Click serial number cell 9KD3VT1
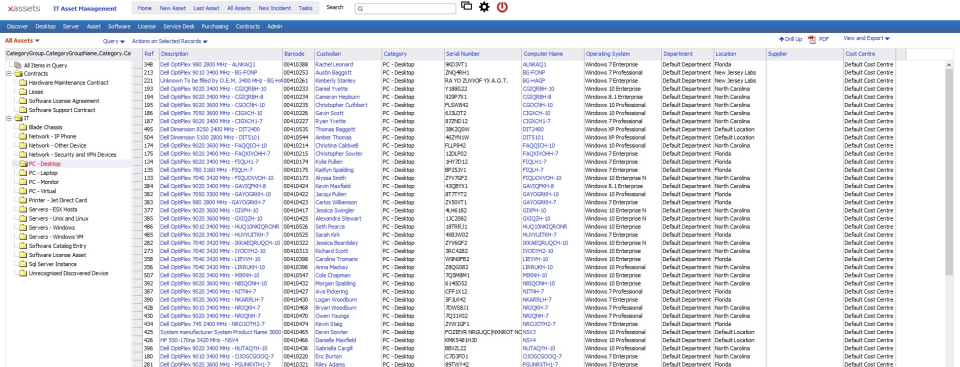The image size is (960, 367). [x=456, y=64]
